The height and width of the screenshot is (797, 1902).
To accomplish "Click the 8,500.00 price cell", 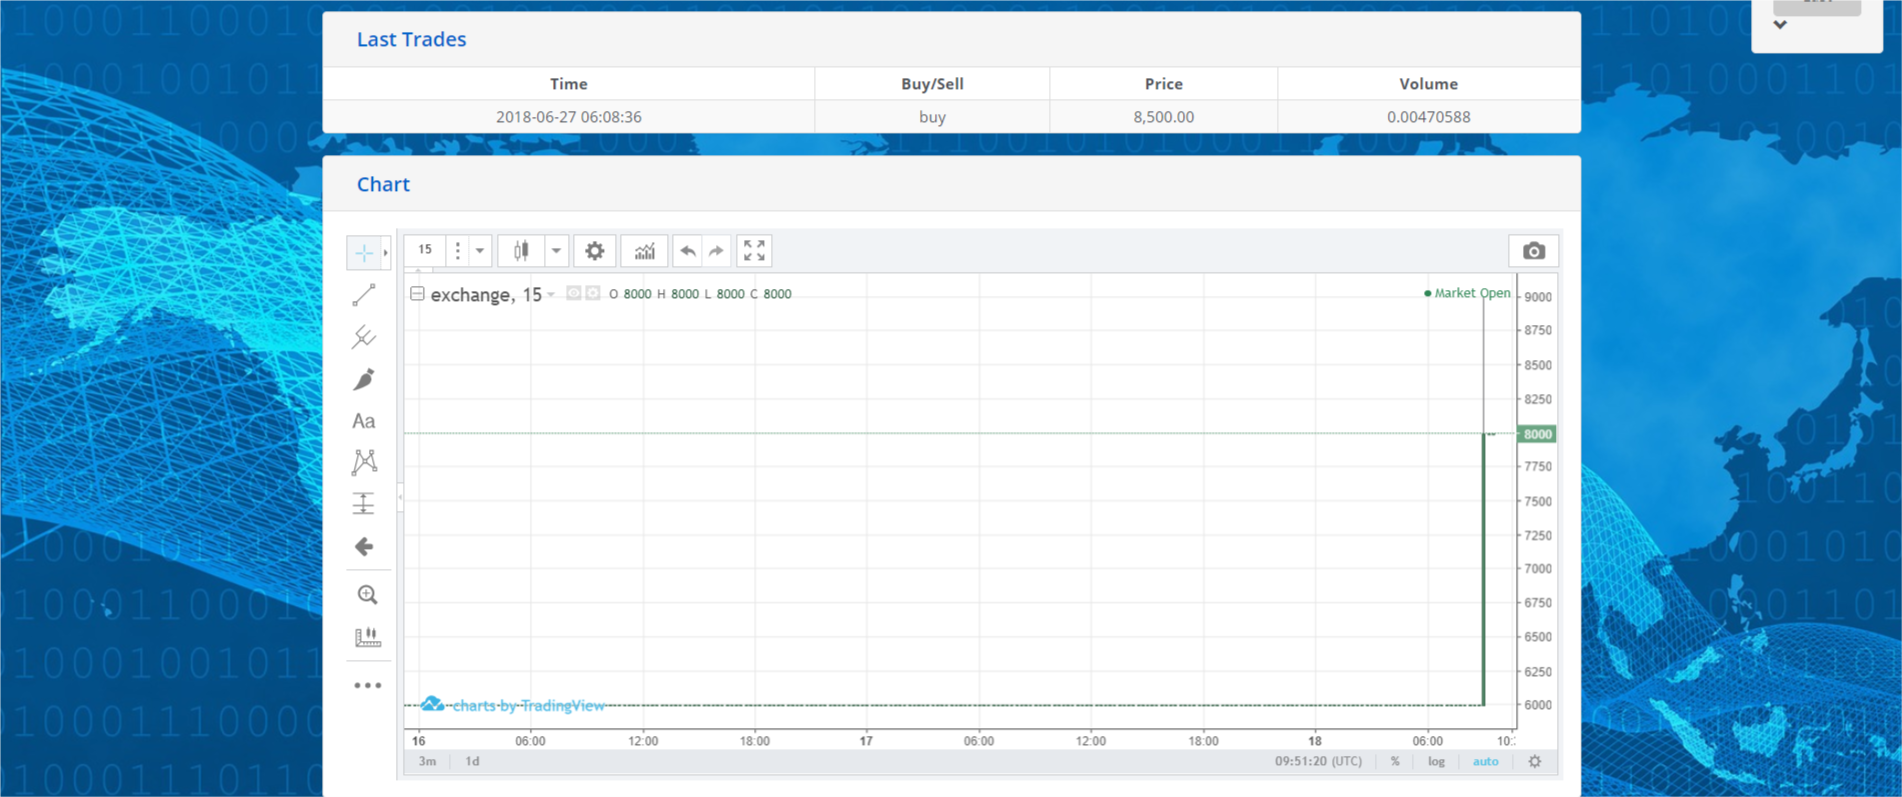I will pos(1163,117).
